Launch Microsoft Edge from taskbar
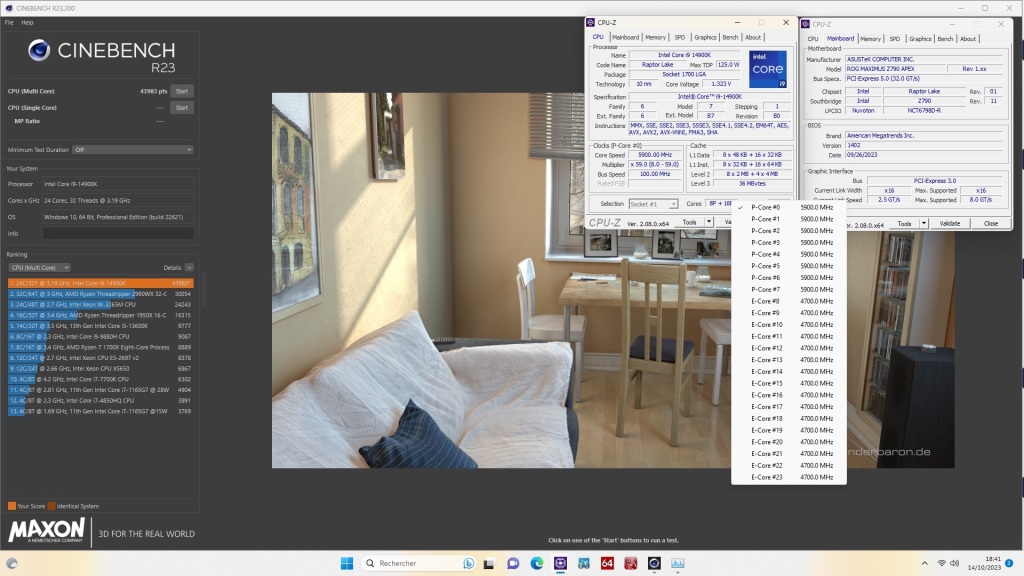1024x576 pixels. coord(537,563)
